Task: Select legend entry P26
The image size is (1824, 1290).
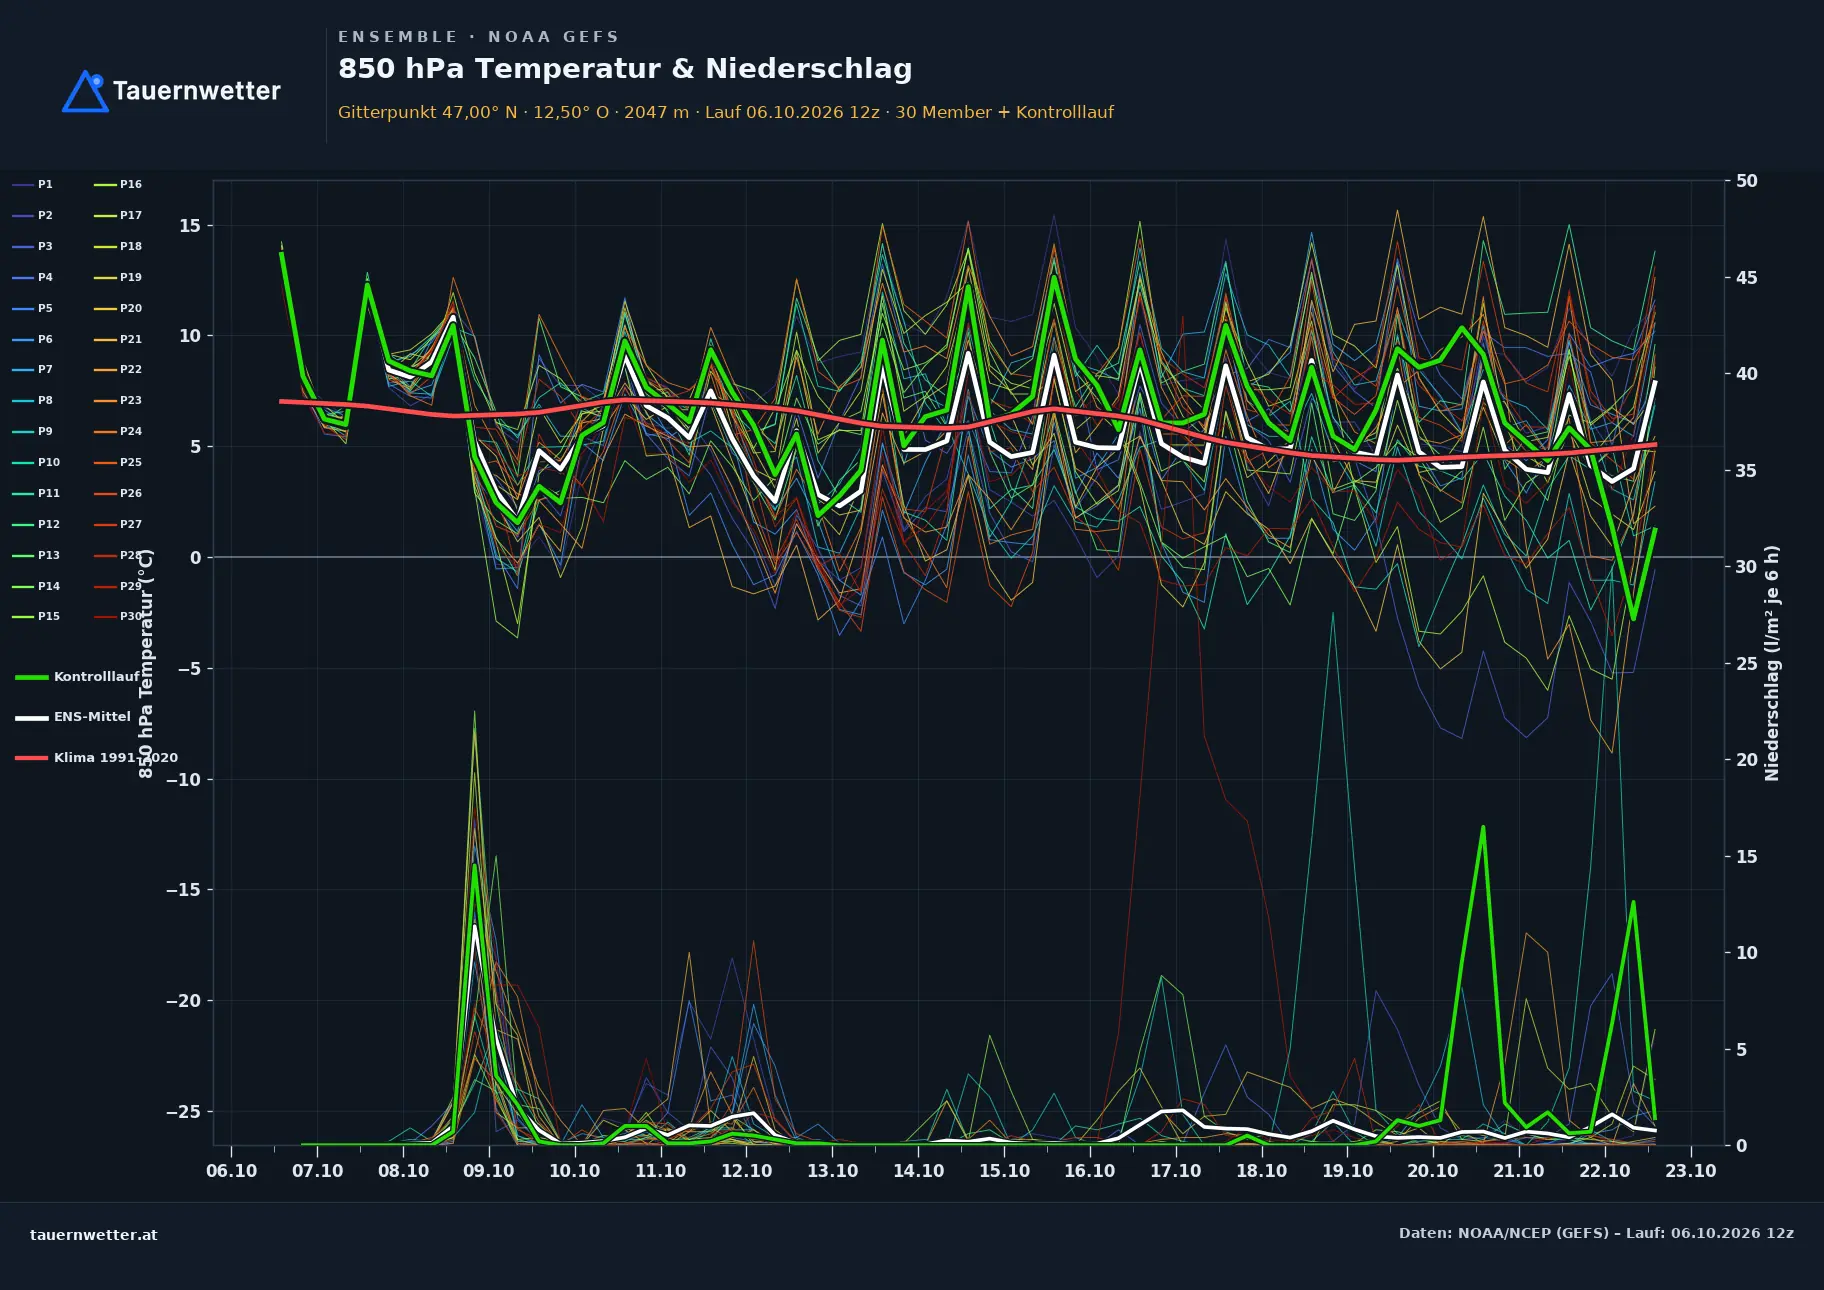Action: click(118, 493)
